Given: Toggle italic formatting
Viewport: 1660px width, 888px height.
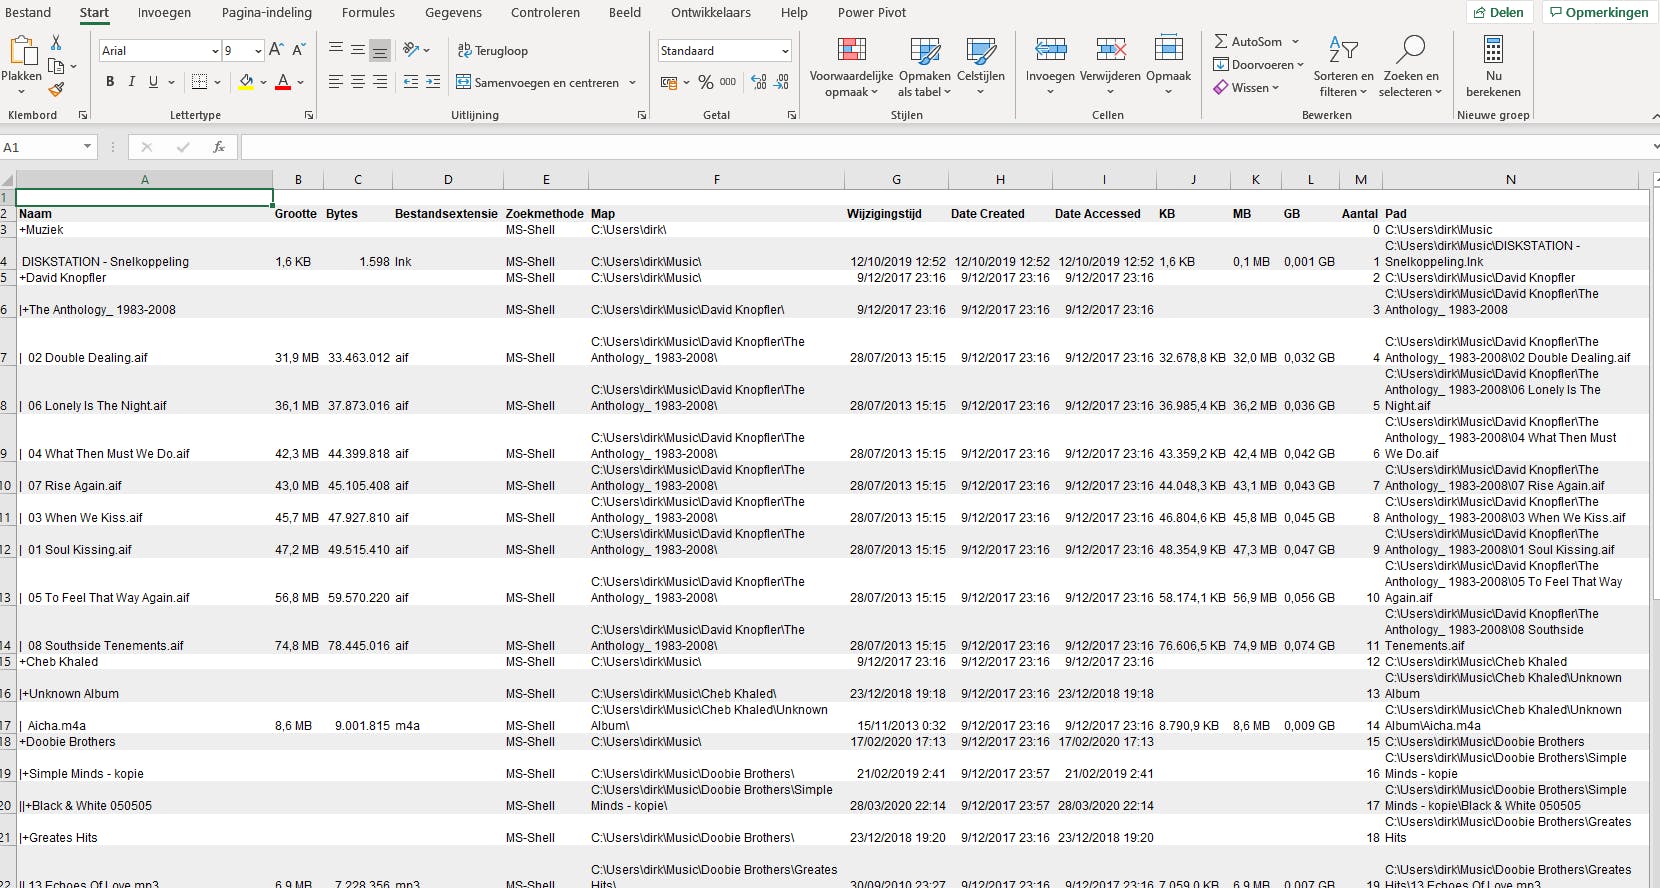Looking at the screenshot, I should pyautogui.click(x=131, y=82).
